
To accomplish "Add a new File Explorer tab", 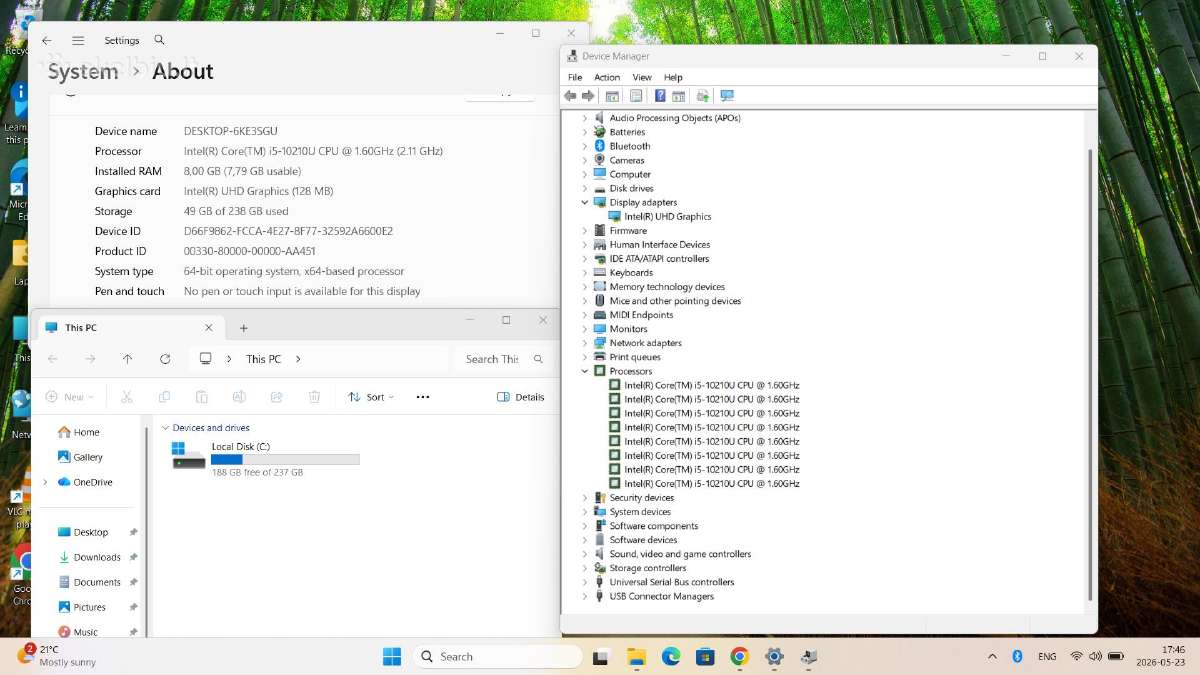I will point(243,328).
